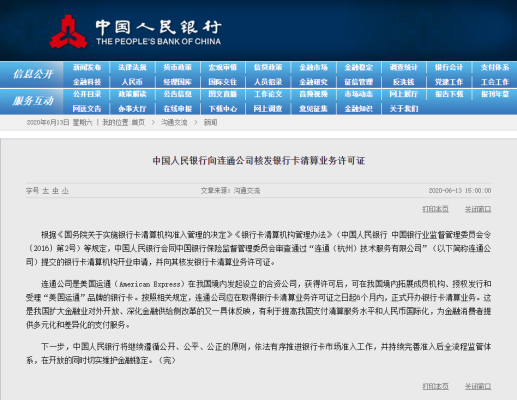Select the 人民币 menu item

point(132,82)
